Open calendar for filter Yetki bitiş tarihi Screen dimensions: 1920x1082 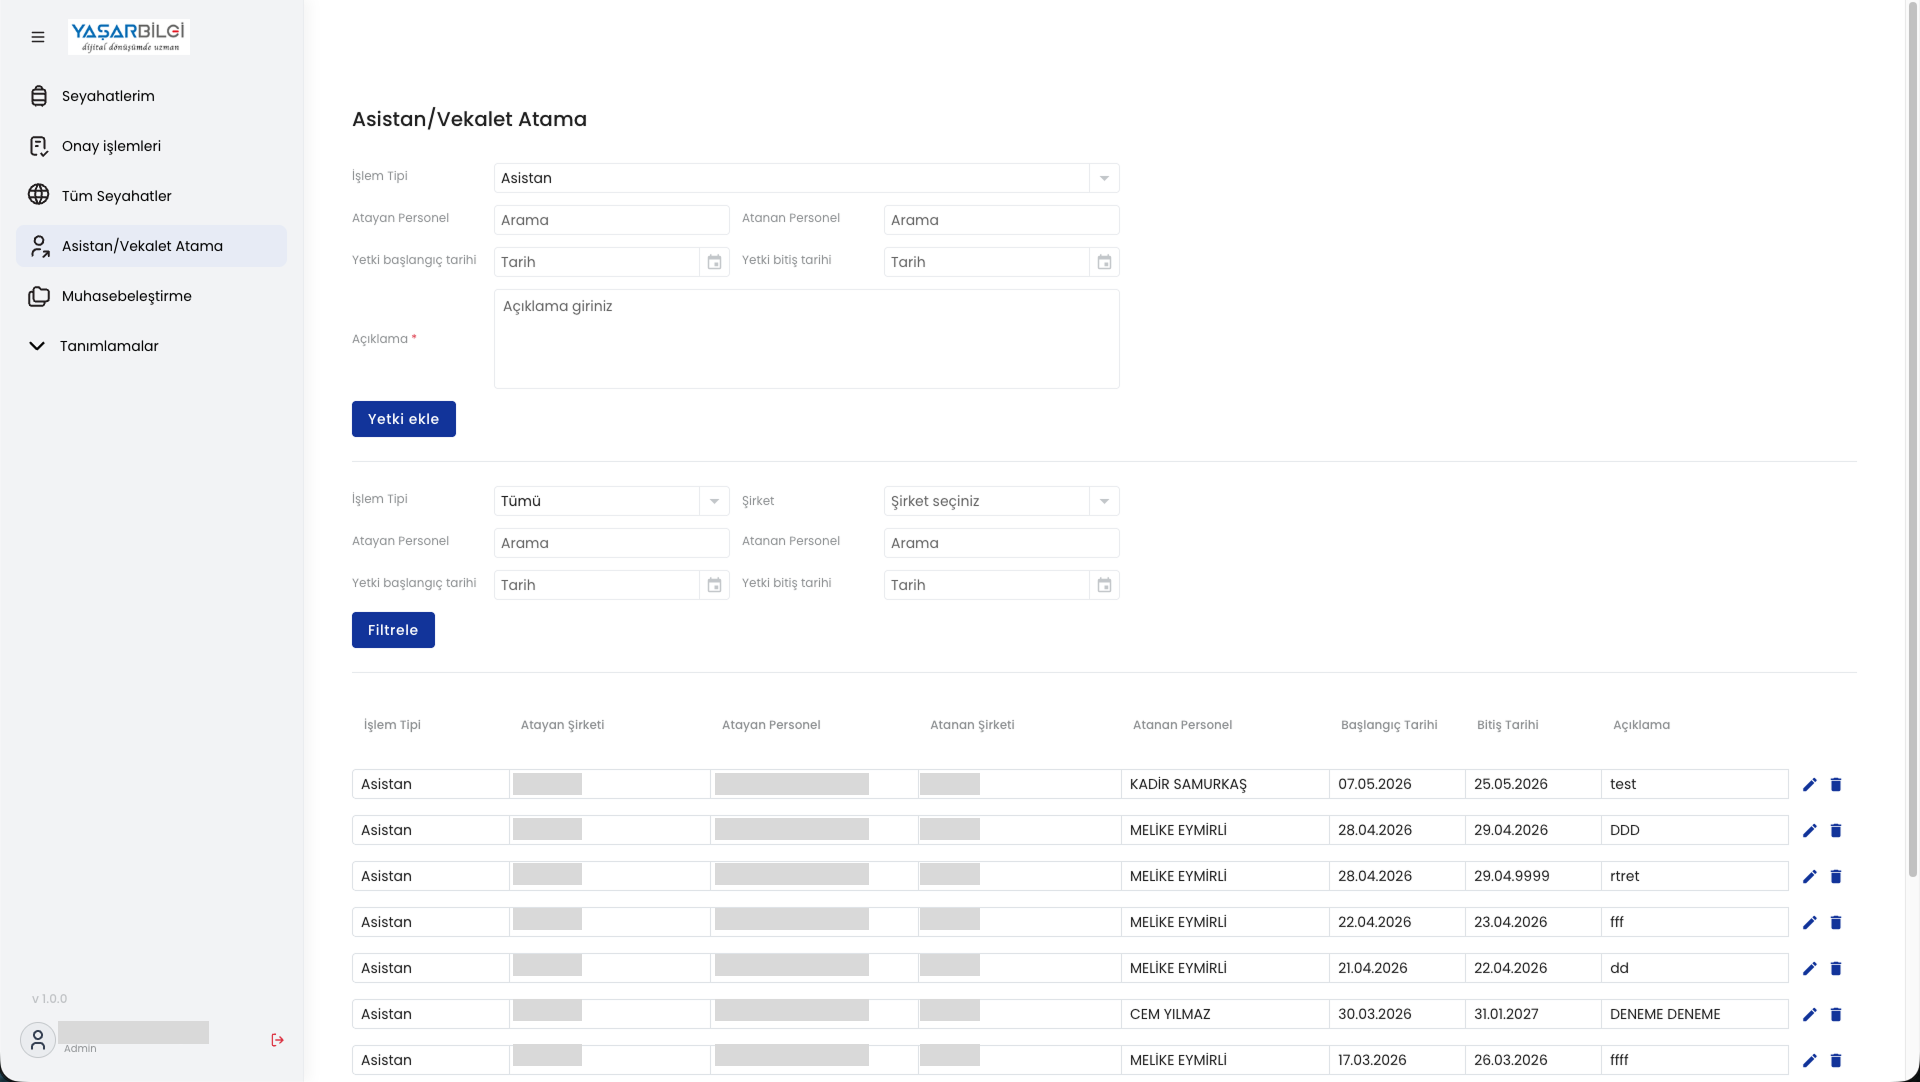click(x=1104, y=585)
